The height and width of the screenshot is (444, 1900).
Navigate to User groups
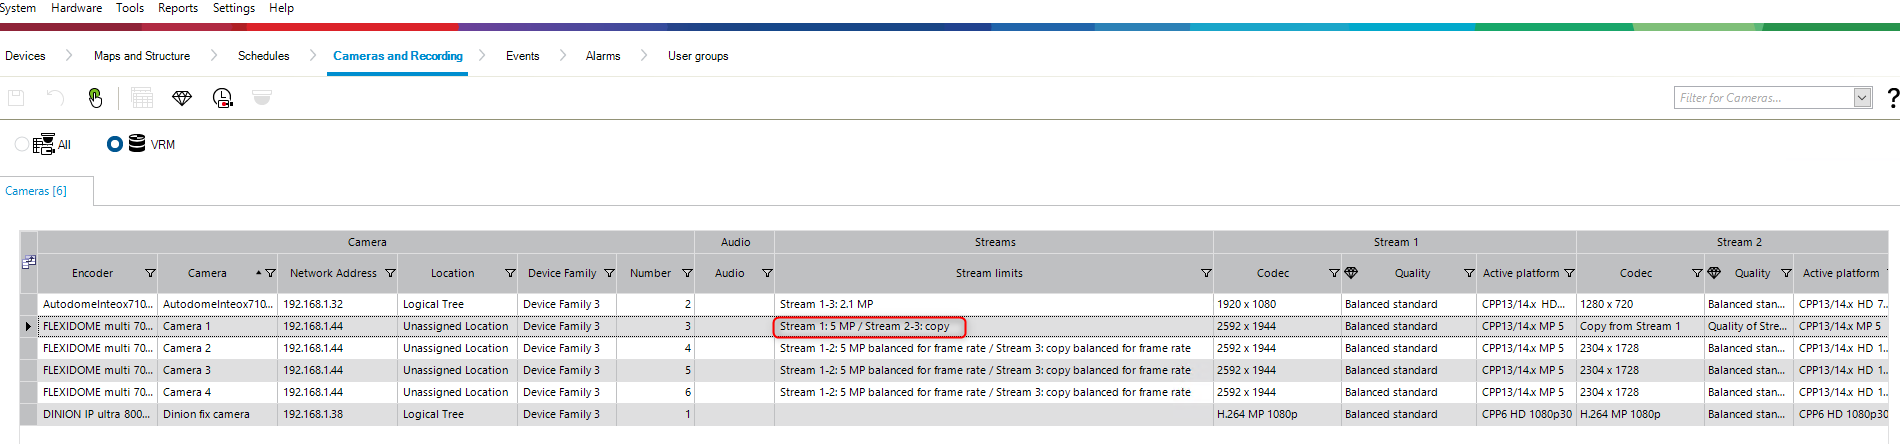click(x=698, y=56)
